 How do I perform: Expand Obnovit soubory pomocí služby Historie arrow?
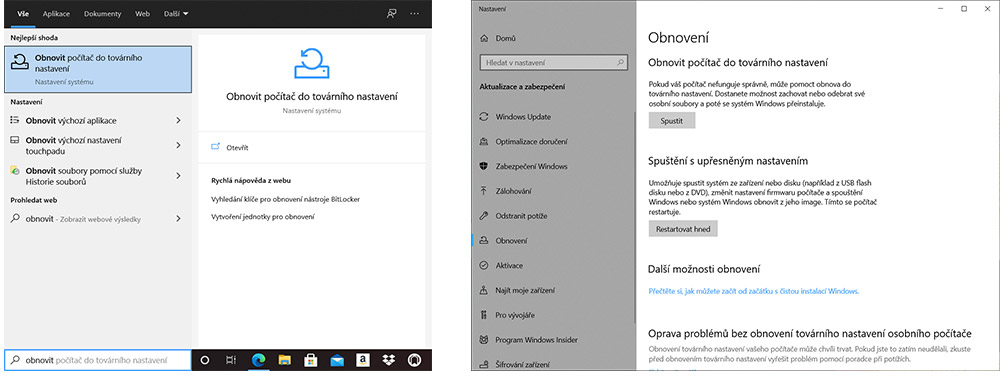(178, 176)
